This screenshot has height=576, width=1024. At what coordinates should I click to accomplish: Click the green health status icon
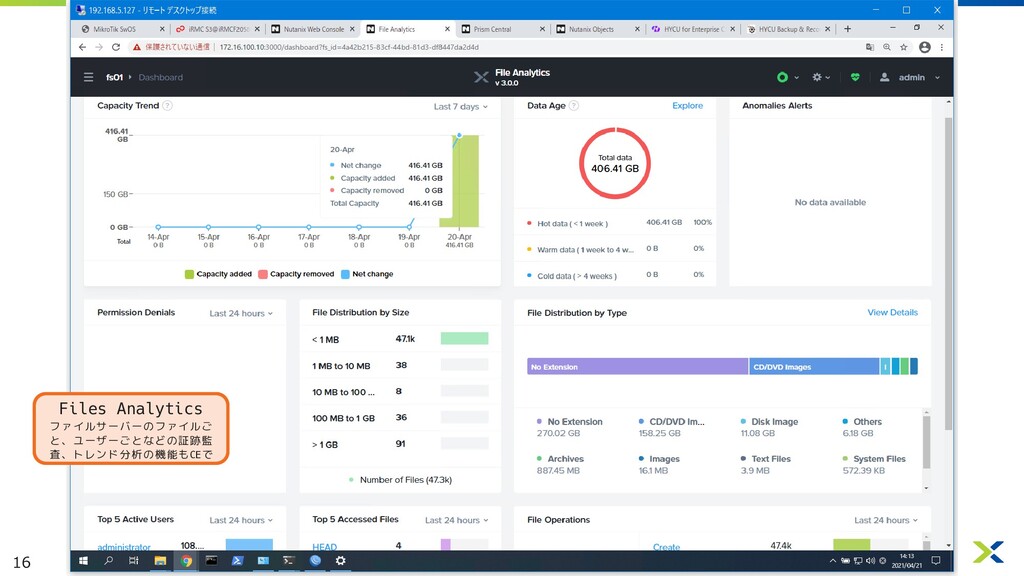782,77
